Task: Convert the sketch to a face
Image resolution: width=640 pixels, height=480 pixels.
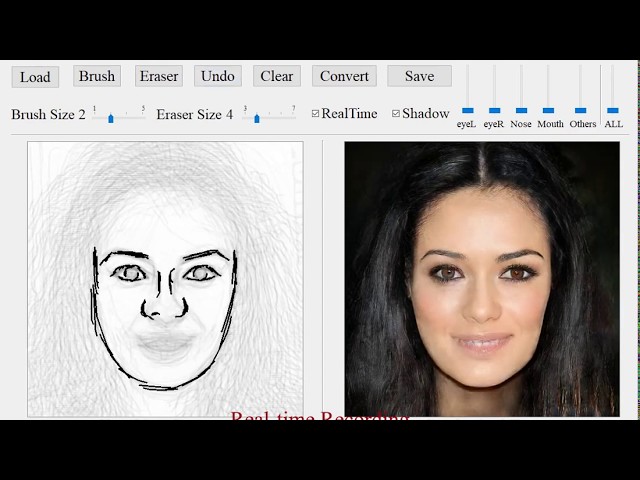Action: point(344,76)
